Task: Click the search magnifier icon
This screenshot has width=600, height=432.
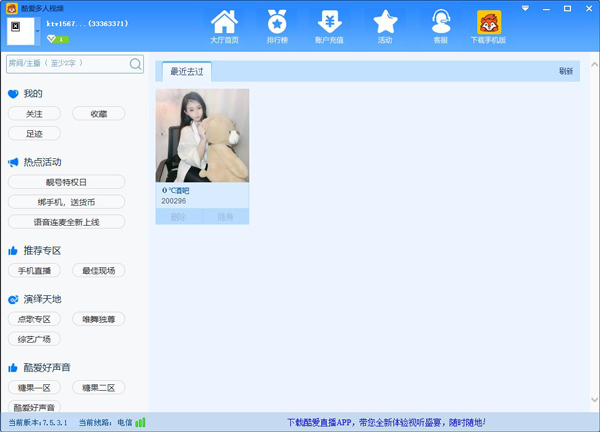Action: (x=135, y=64)
